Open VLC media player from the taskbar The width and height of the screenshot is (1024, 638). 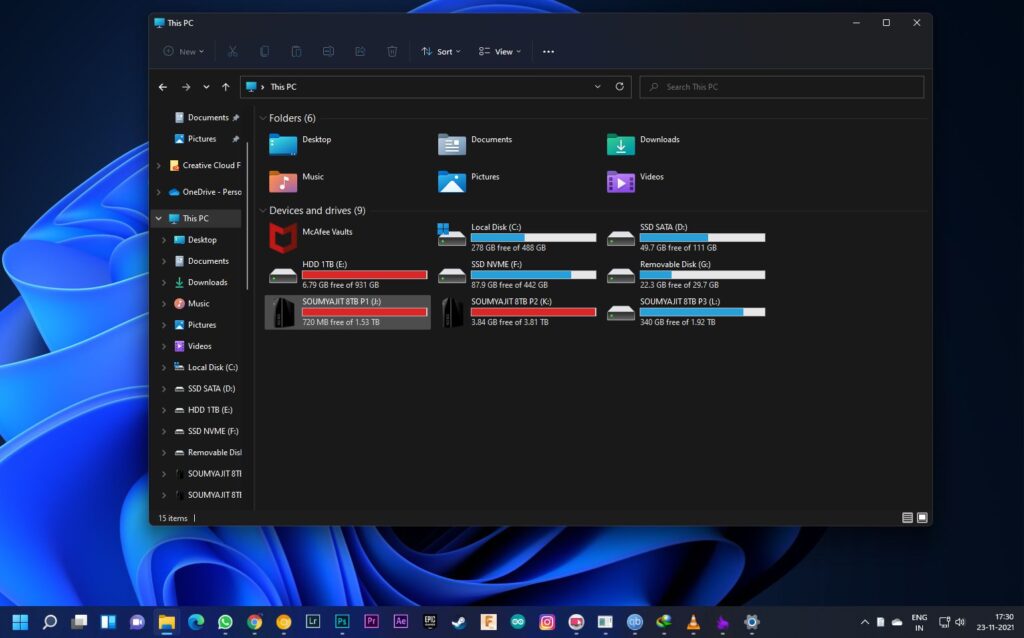[693, 622]
